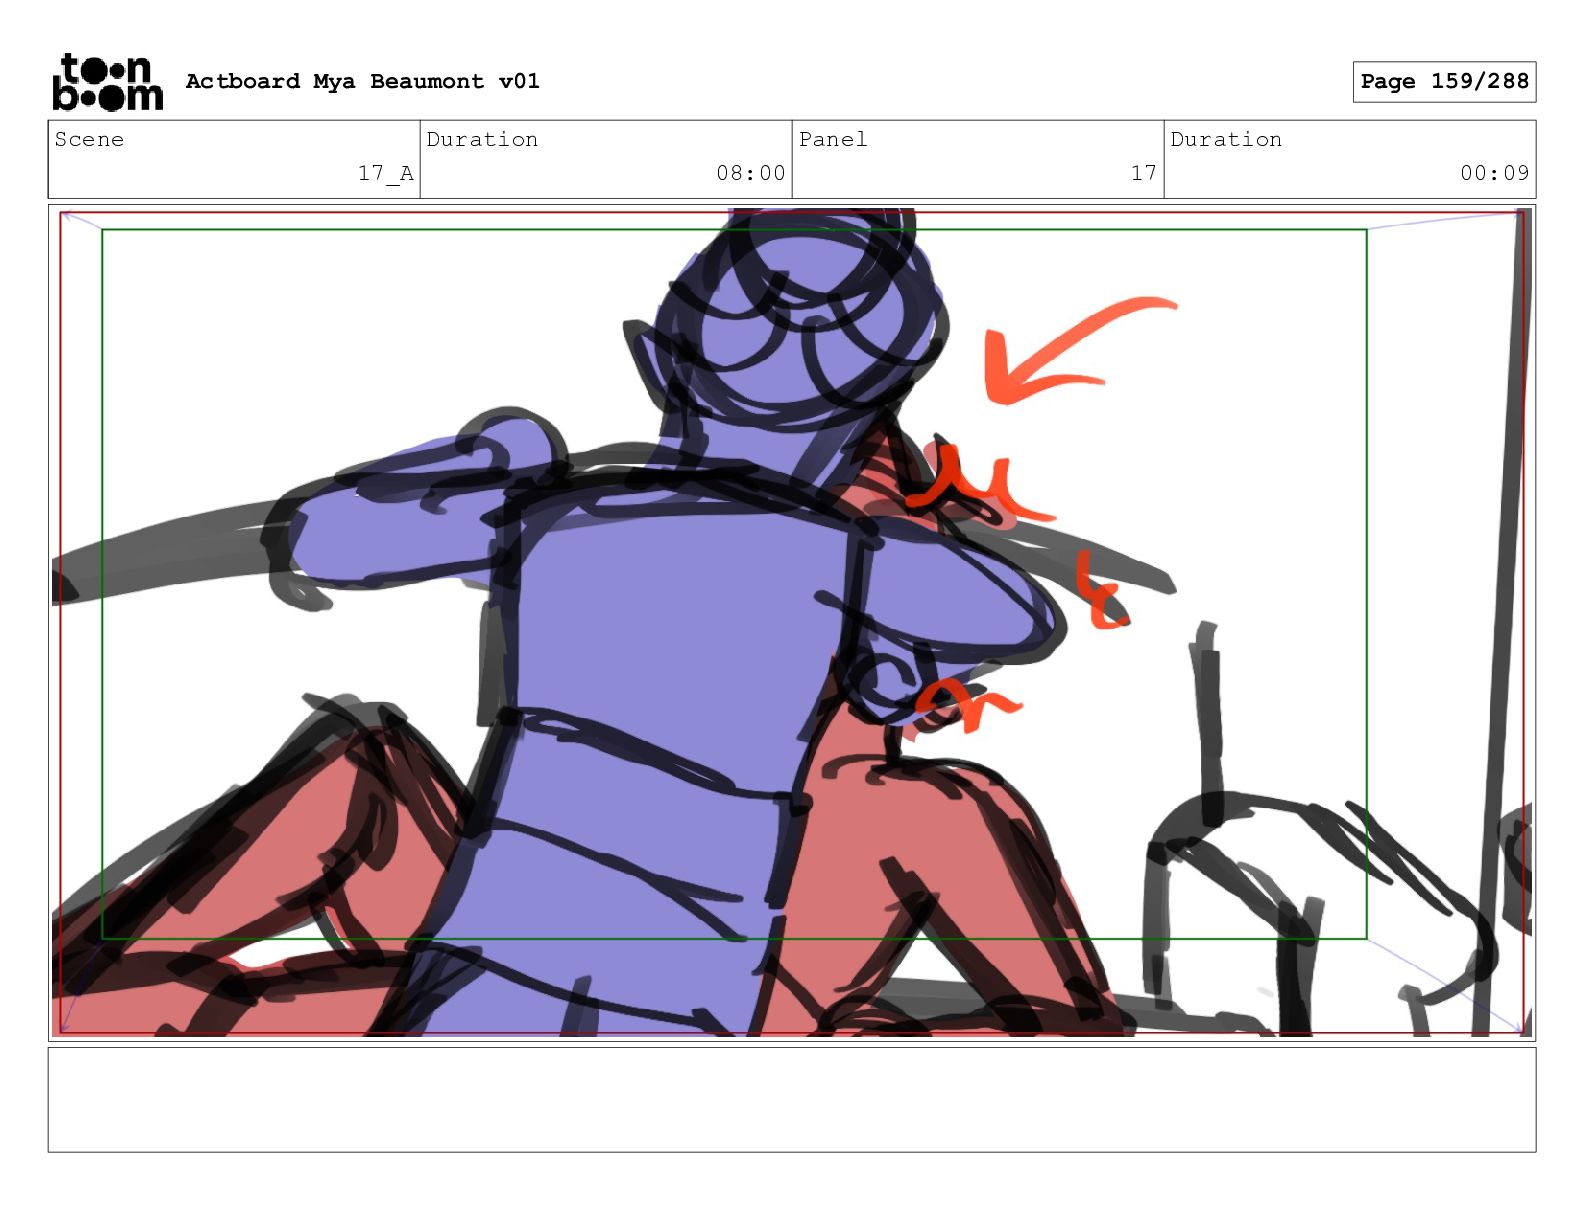Click the 'Page 159/288' box
Viewport: 1584px width, 1224px height.
coord(1444,81)
